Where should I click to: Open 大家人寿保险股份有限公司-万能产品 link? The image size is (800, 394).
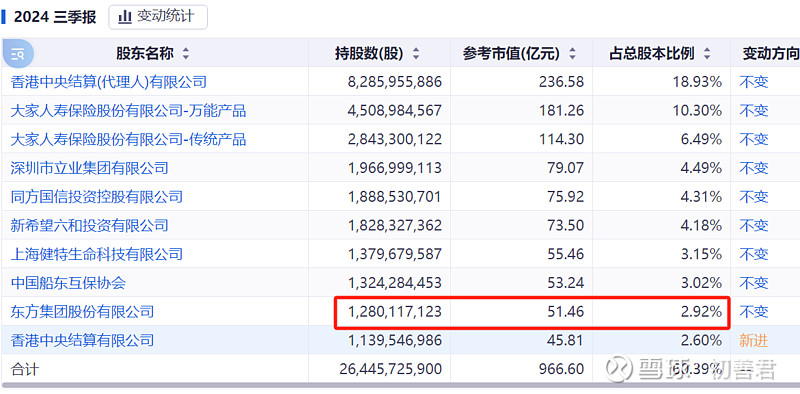click(x=128, y=111)
